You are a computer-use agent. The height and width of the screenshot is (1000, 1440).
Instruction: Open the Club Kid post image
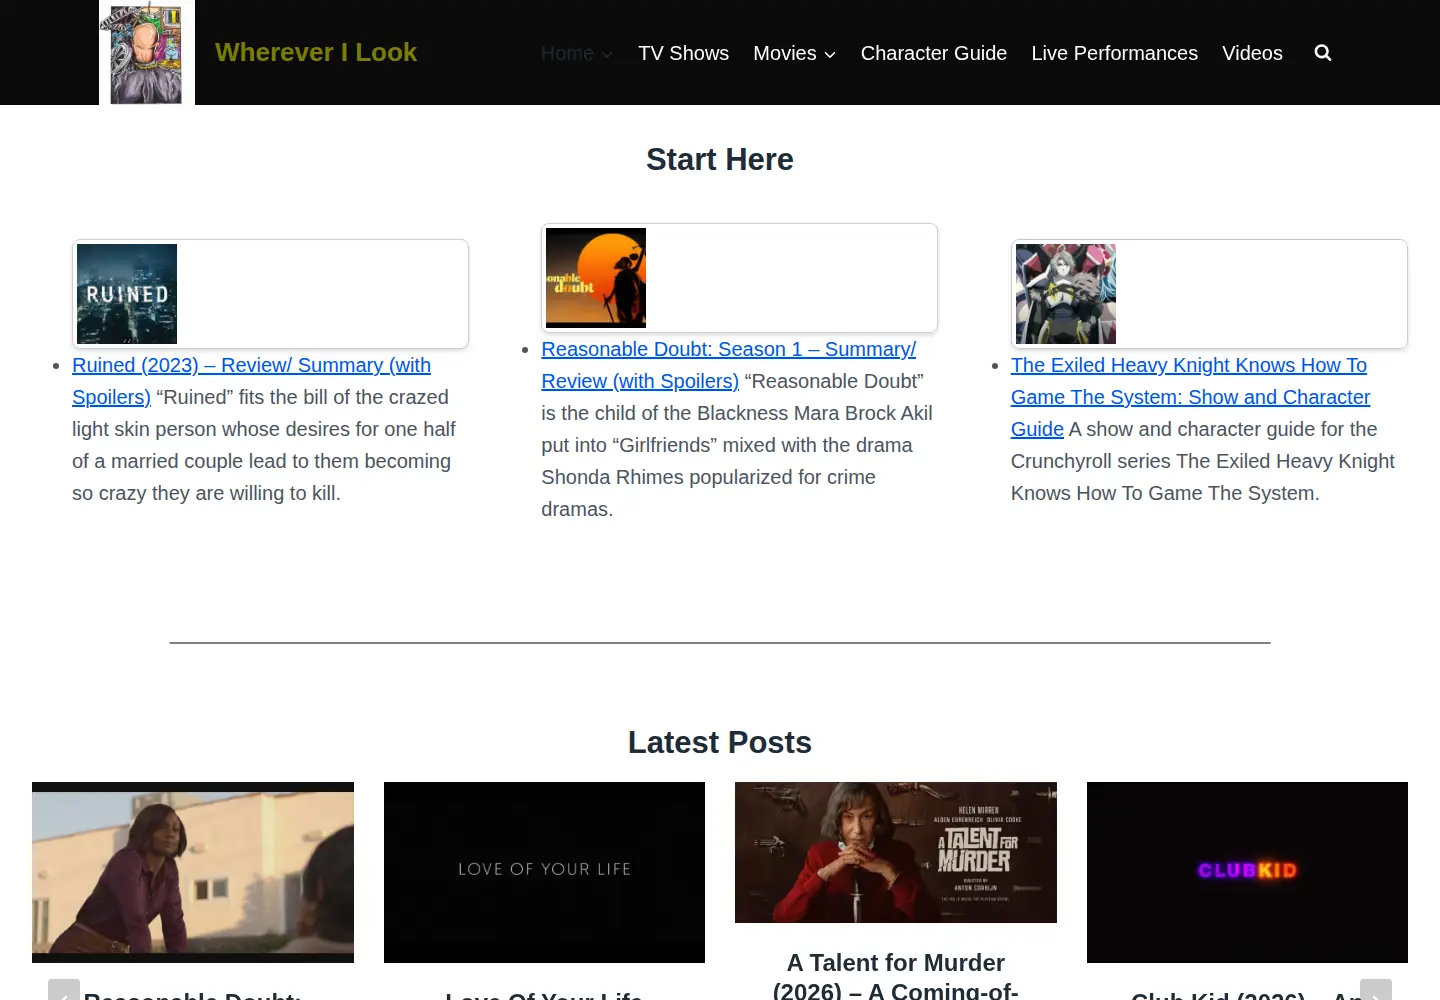[1247, 872]
